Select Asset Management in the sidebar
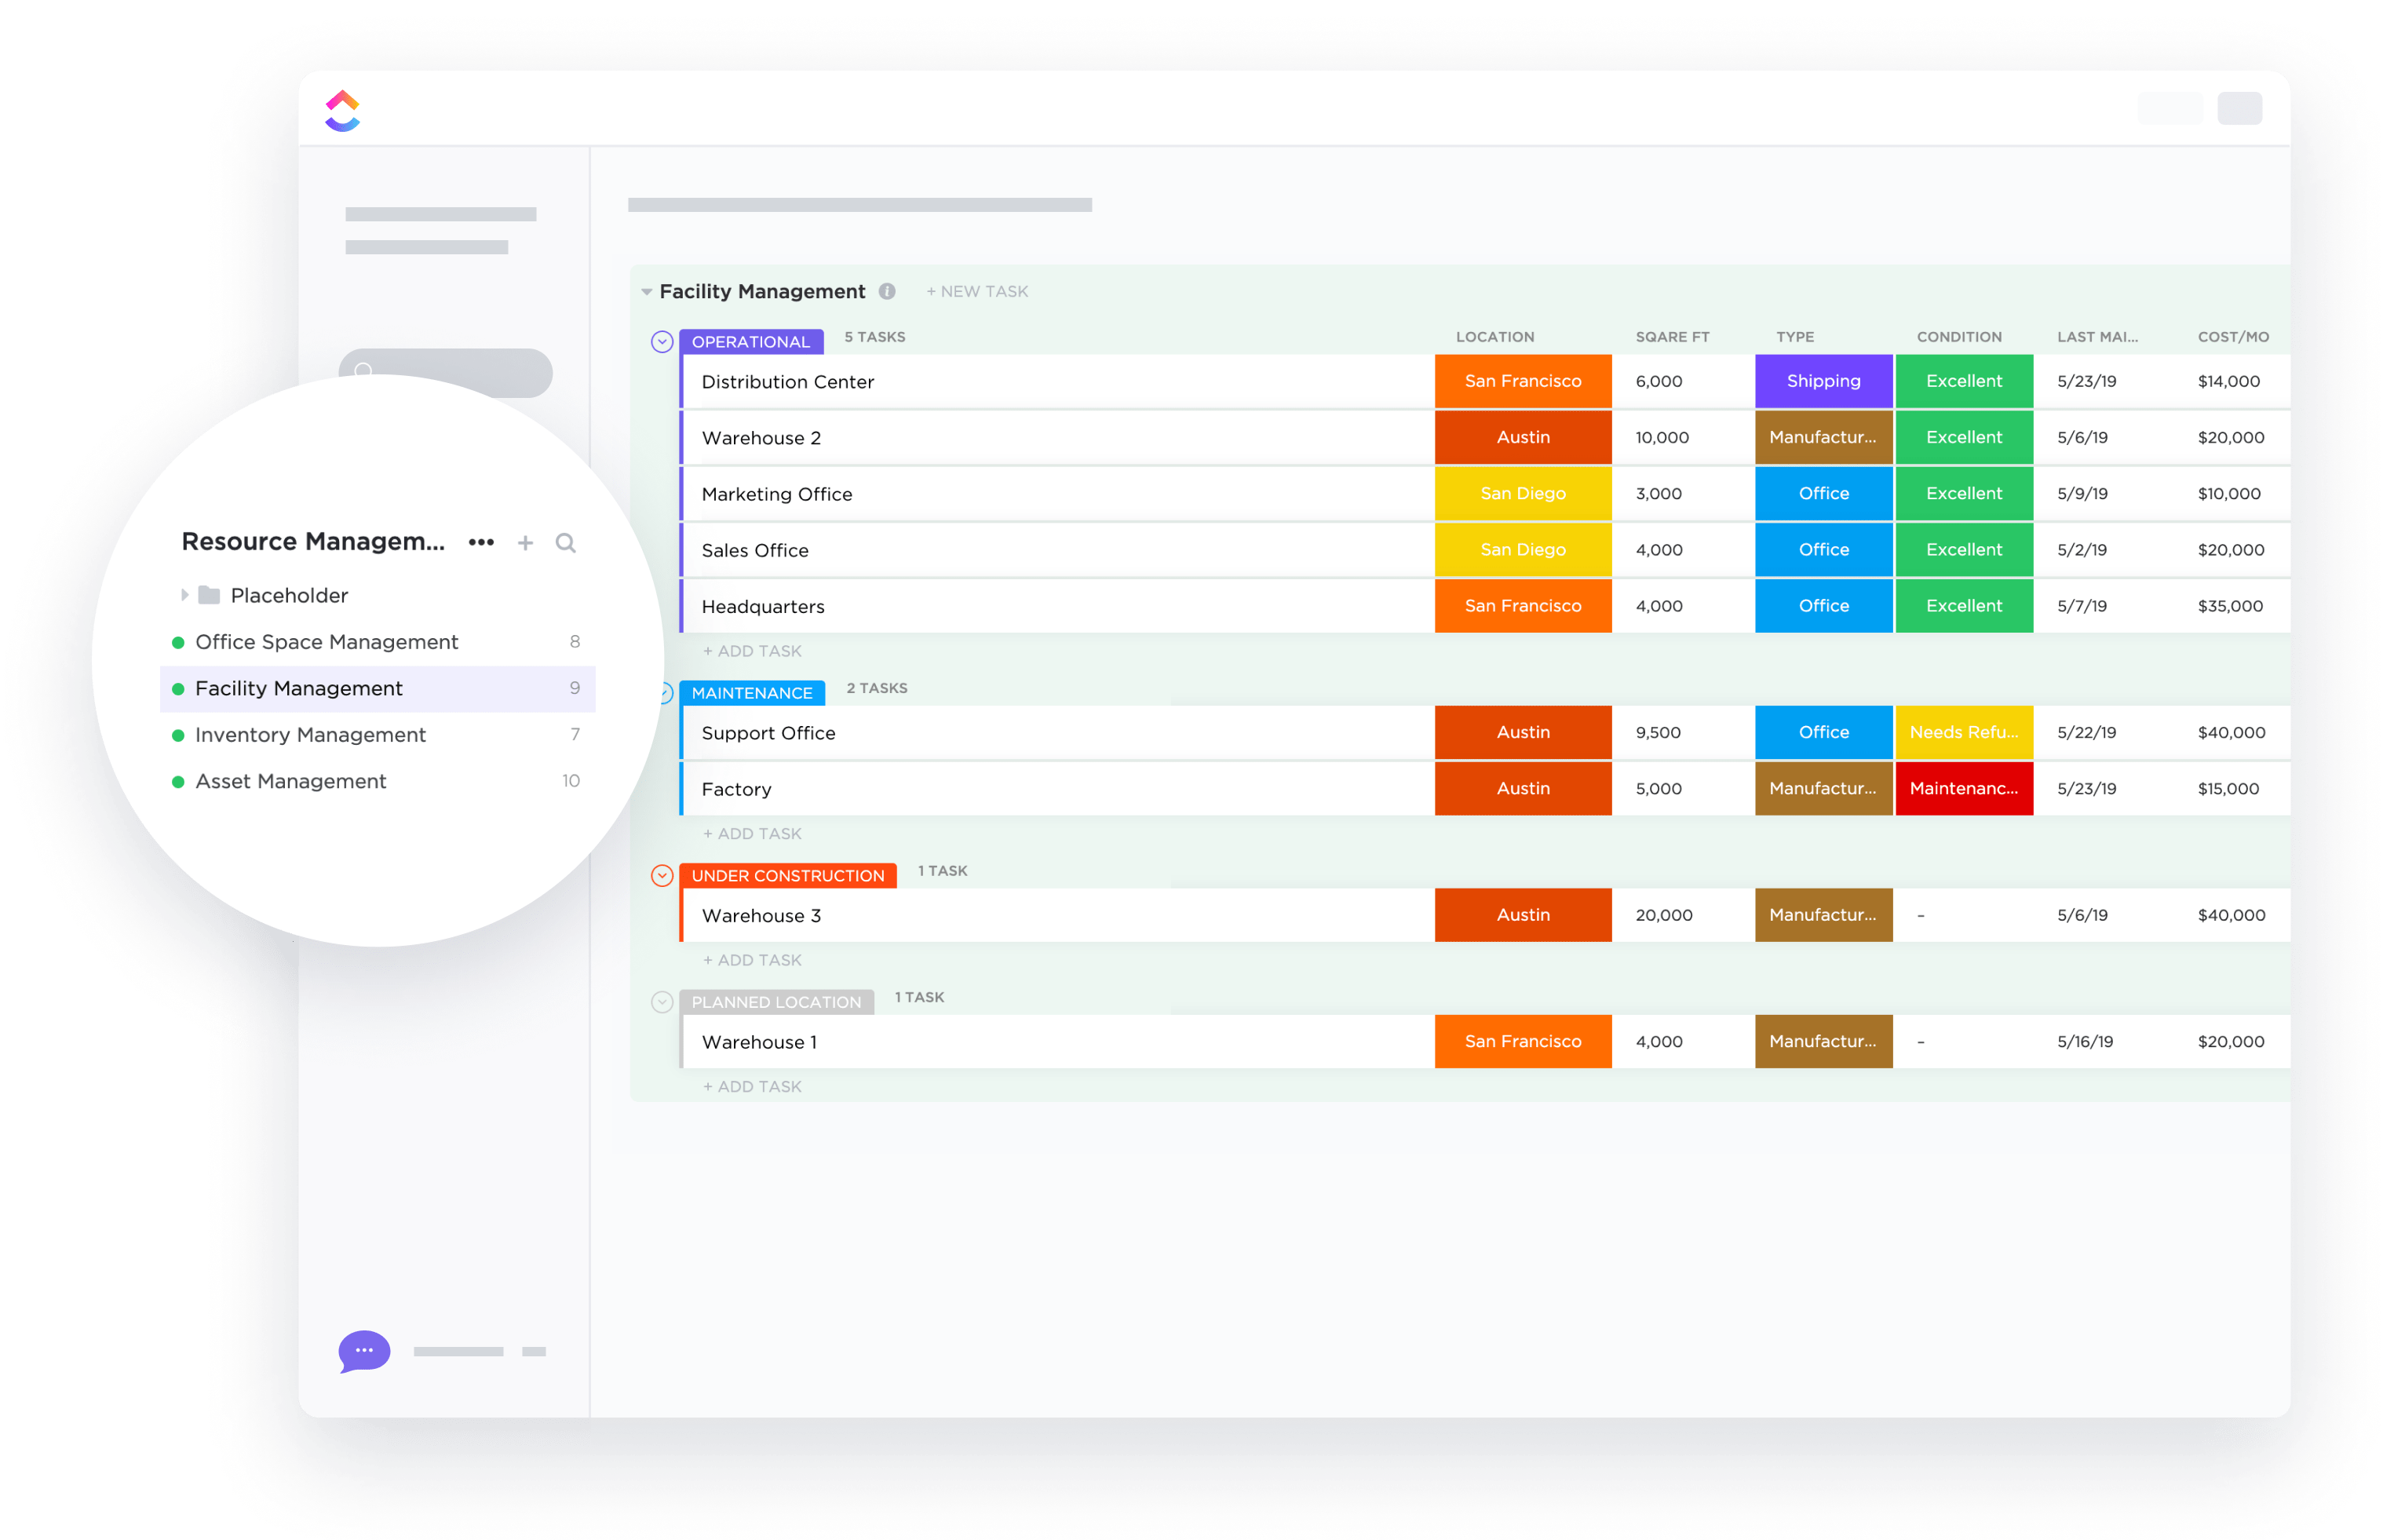This screenshot has height=1540, width=2383. 290,781
